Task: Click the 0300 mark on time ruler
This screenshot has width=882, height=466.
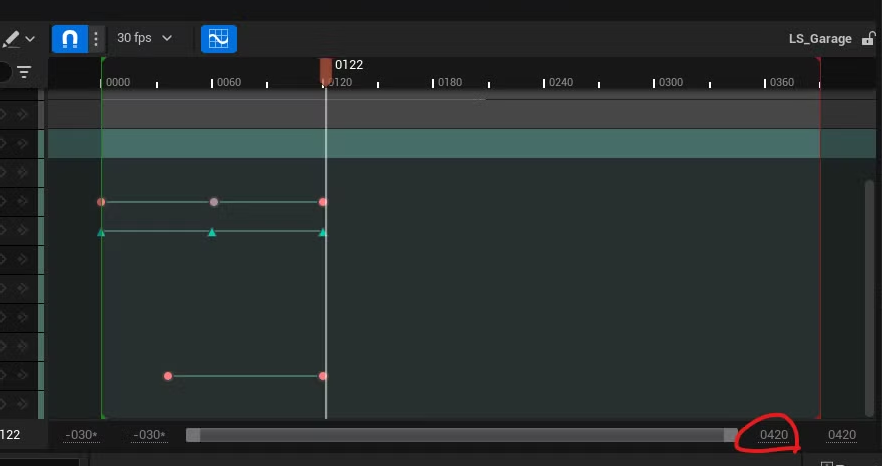Action: coord(670,82)
